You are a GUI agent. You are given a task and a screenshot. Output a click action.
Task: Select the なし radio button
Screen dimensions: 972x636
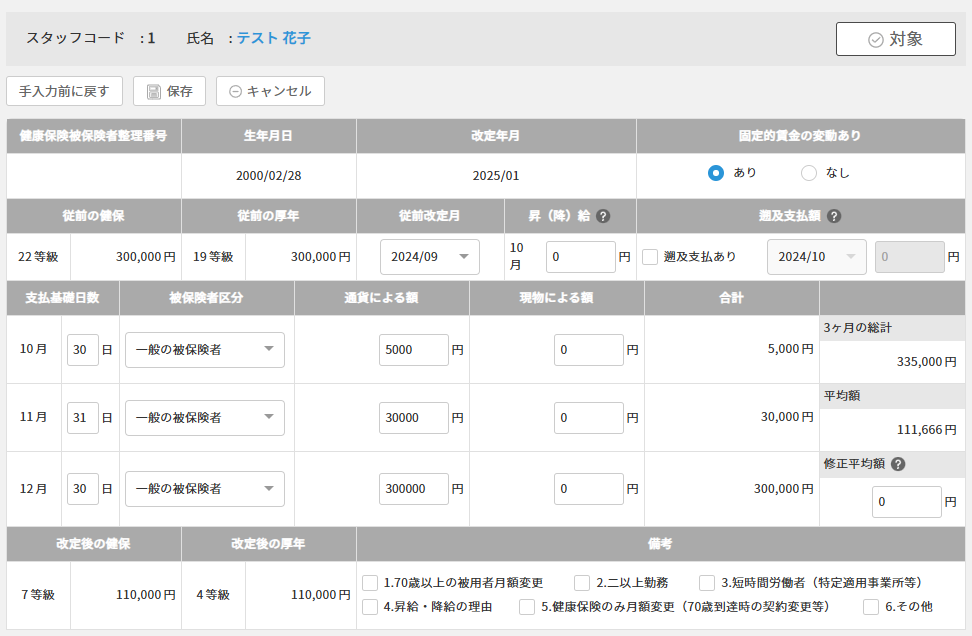coord(809,173)
